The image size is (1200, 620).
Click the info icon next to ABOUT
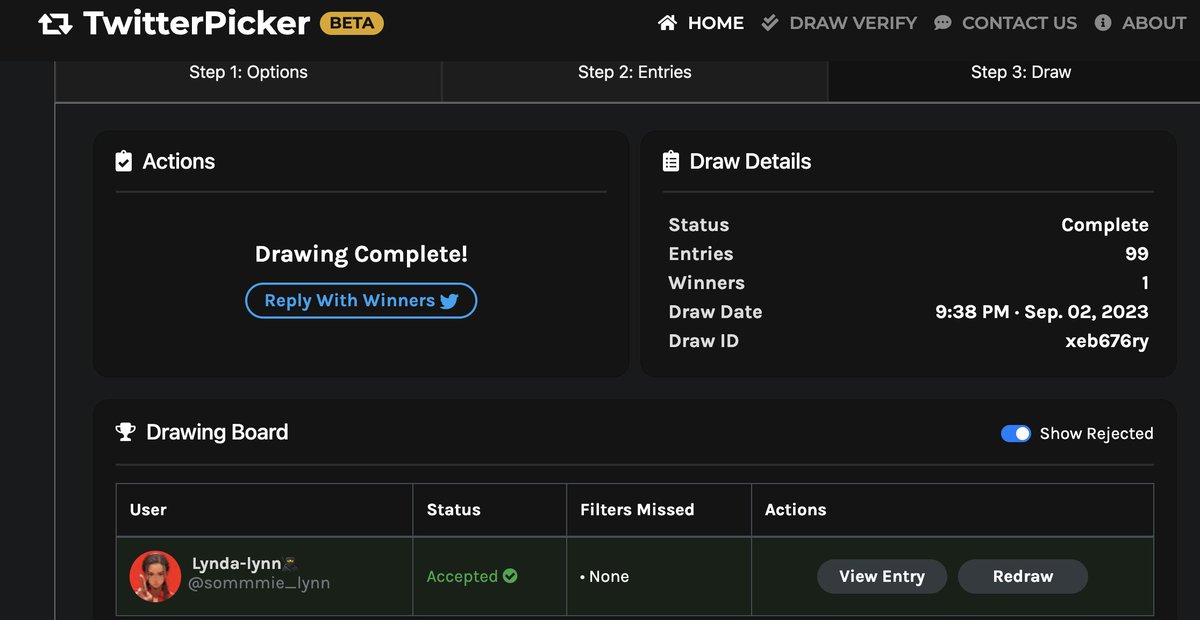(1105, 22)
